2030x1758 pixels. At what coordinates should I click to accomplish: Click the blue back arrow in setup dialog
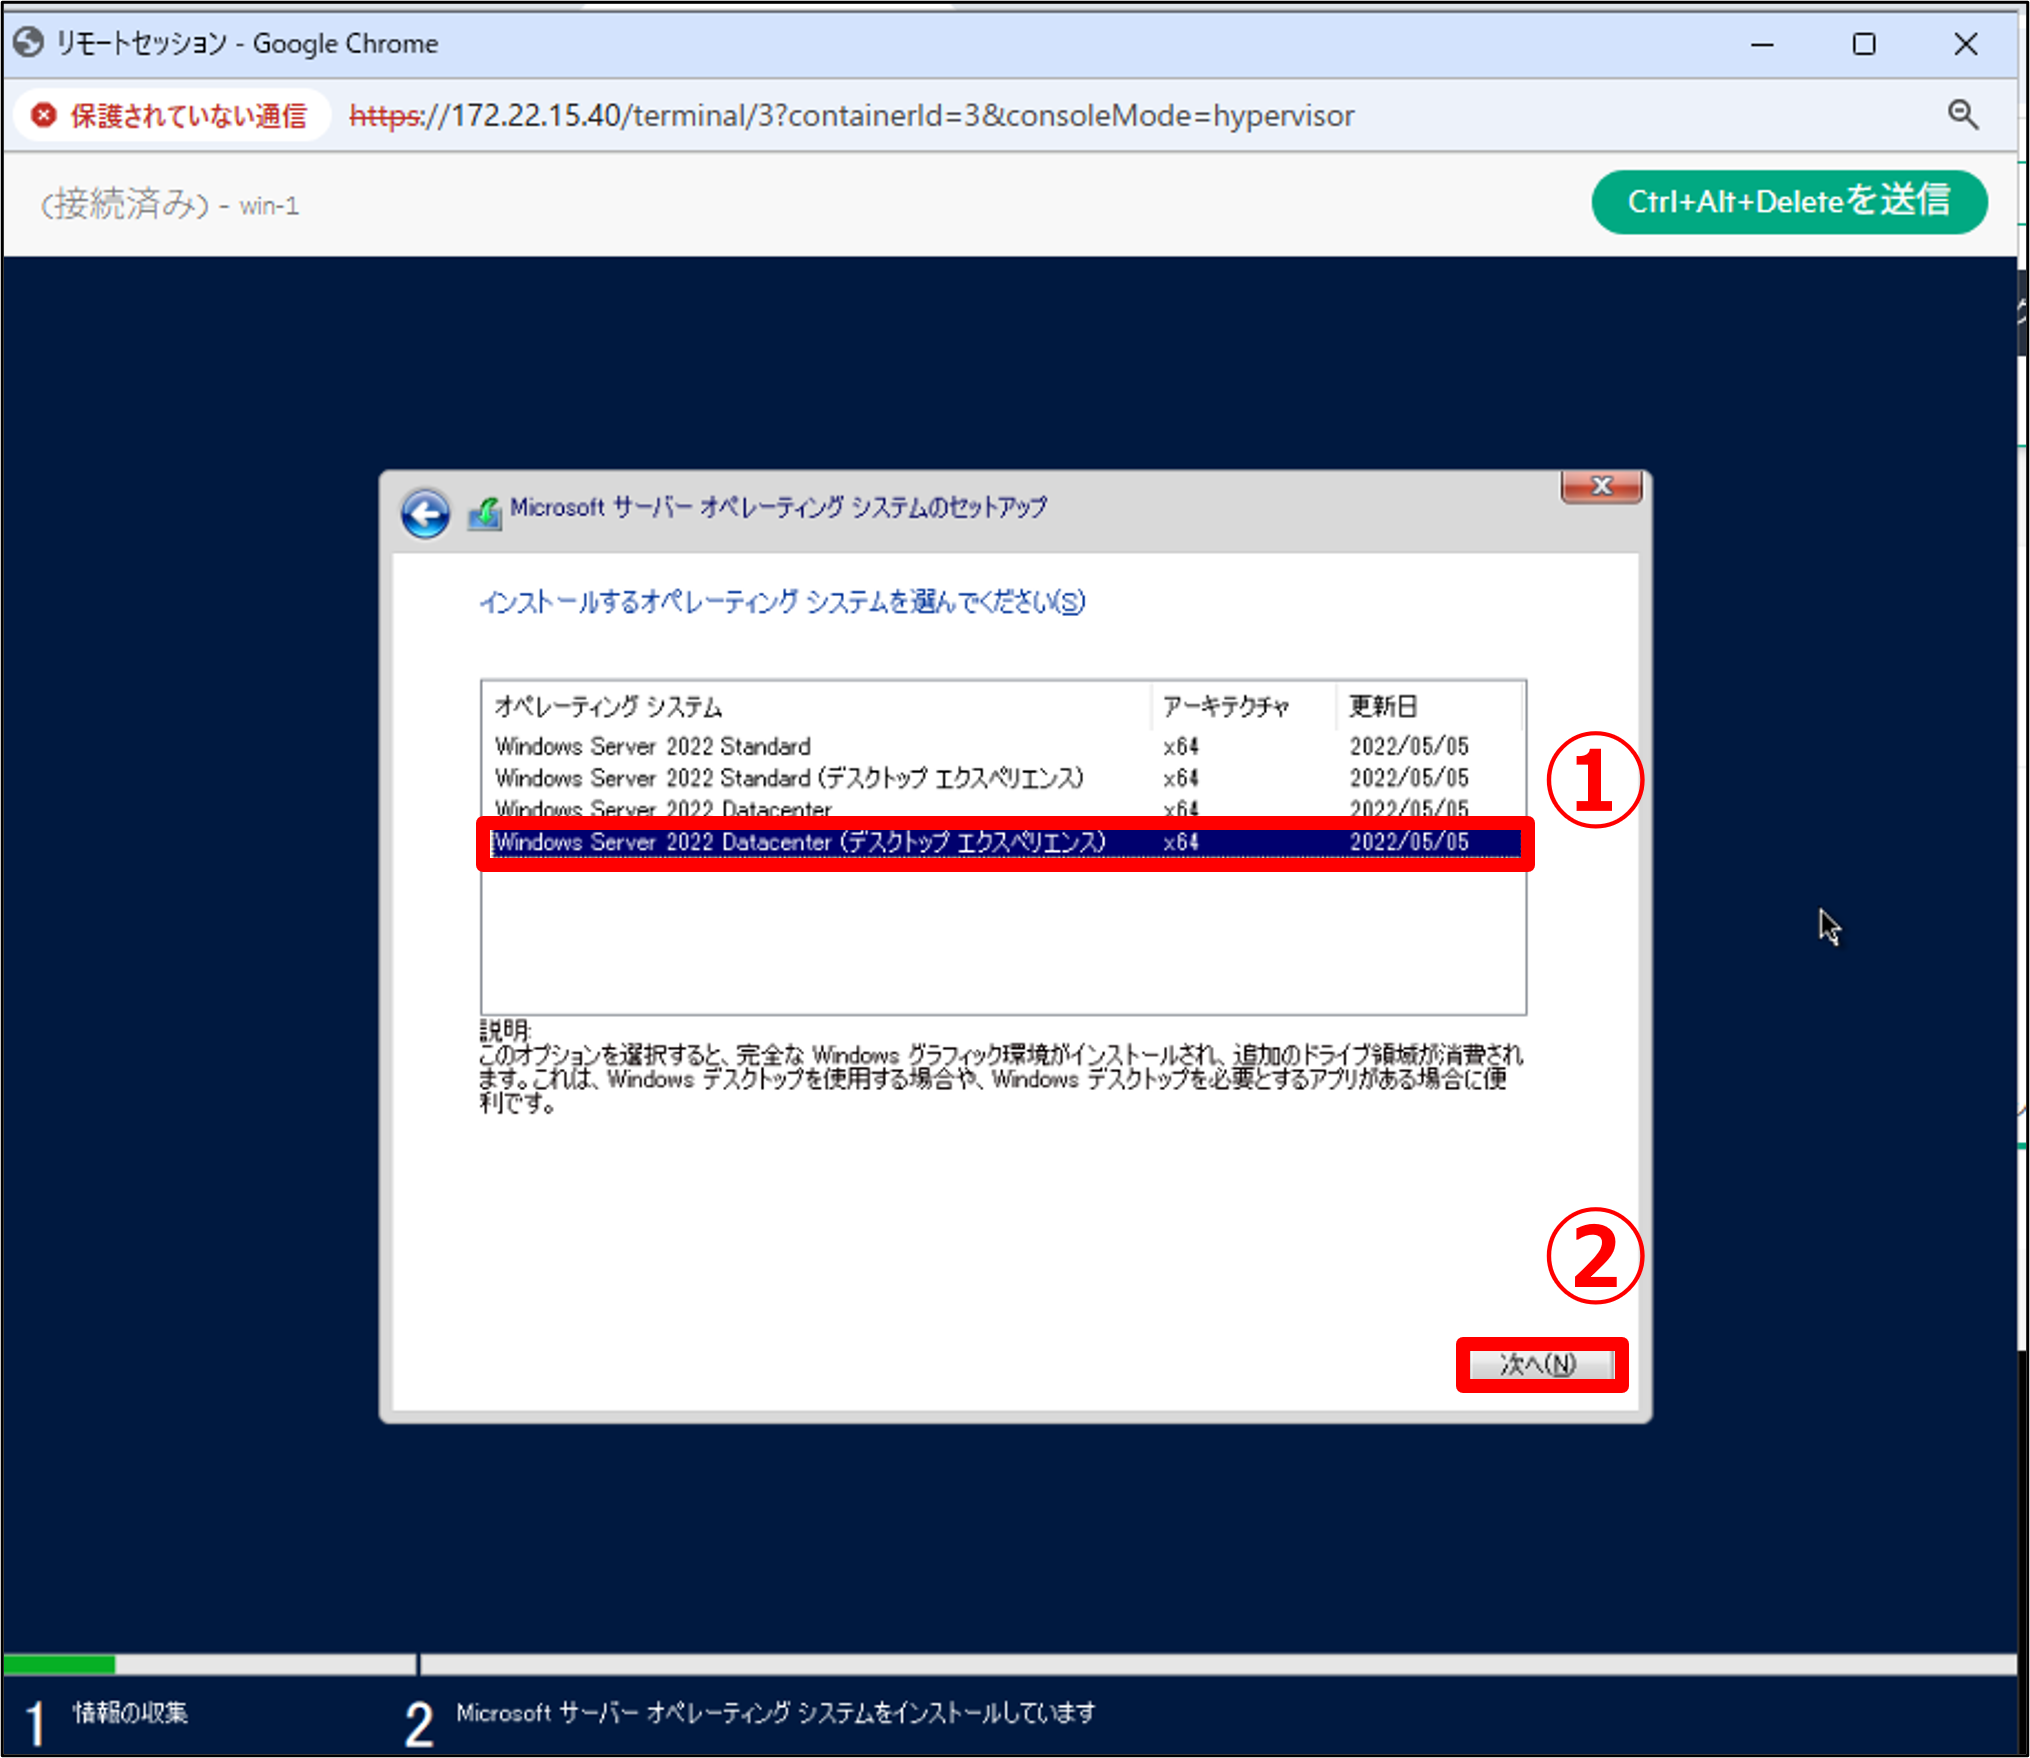pos(425,515)
